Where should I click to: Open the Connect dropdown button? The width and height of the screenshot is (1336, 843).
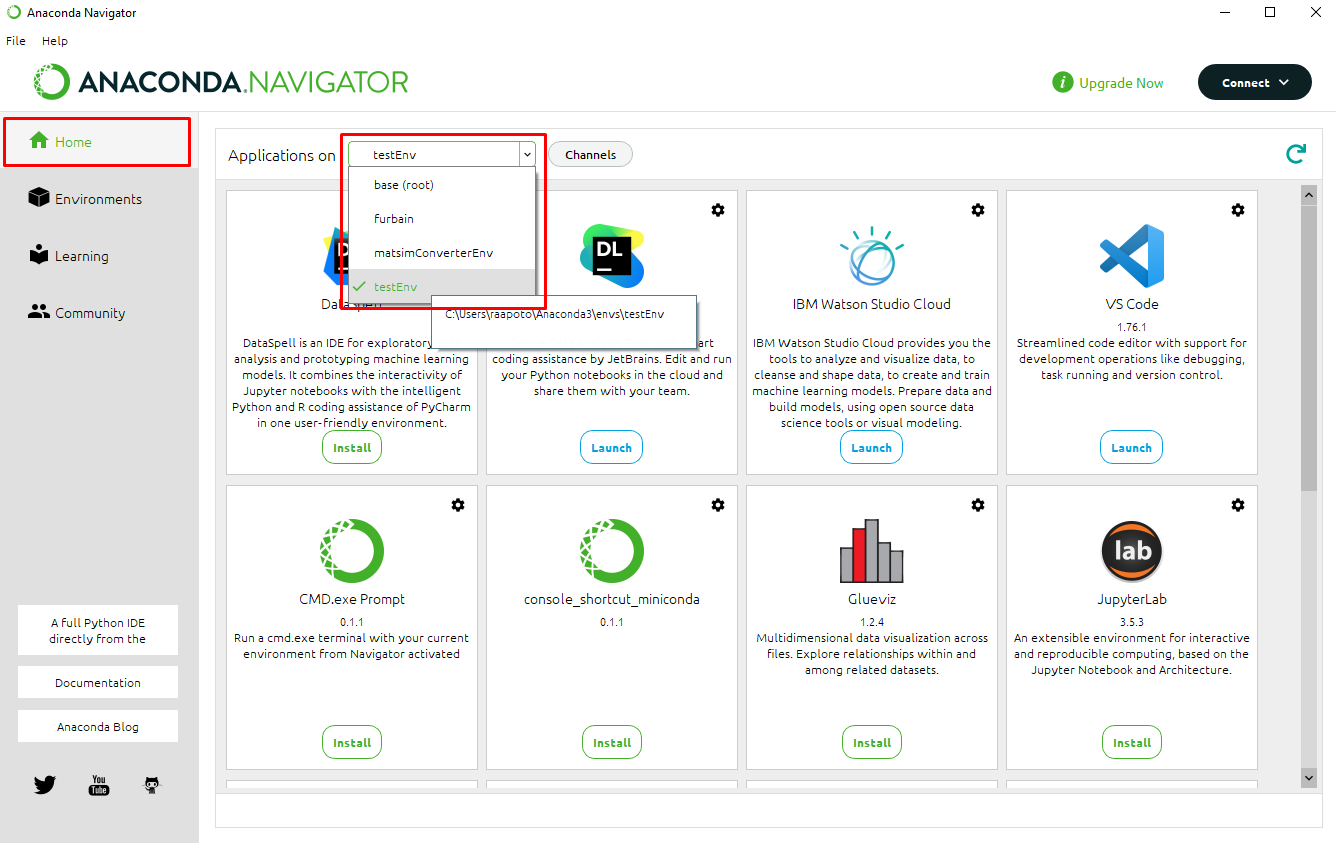click(1255, 83)
